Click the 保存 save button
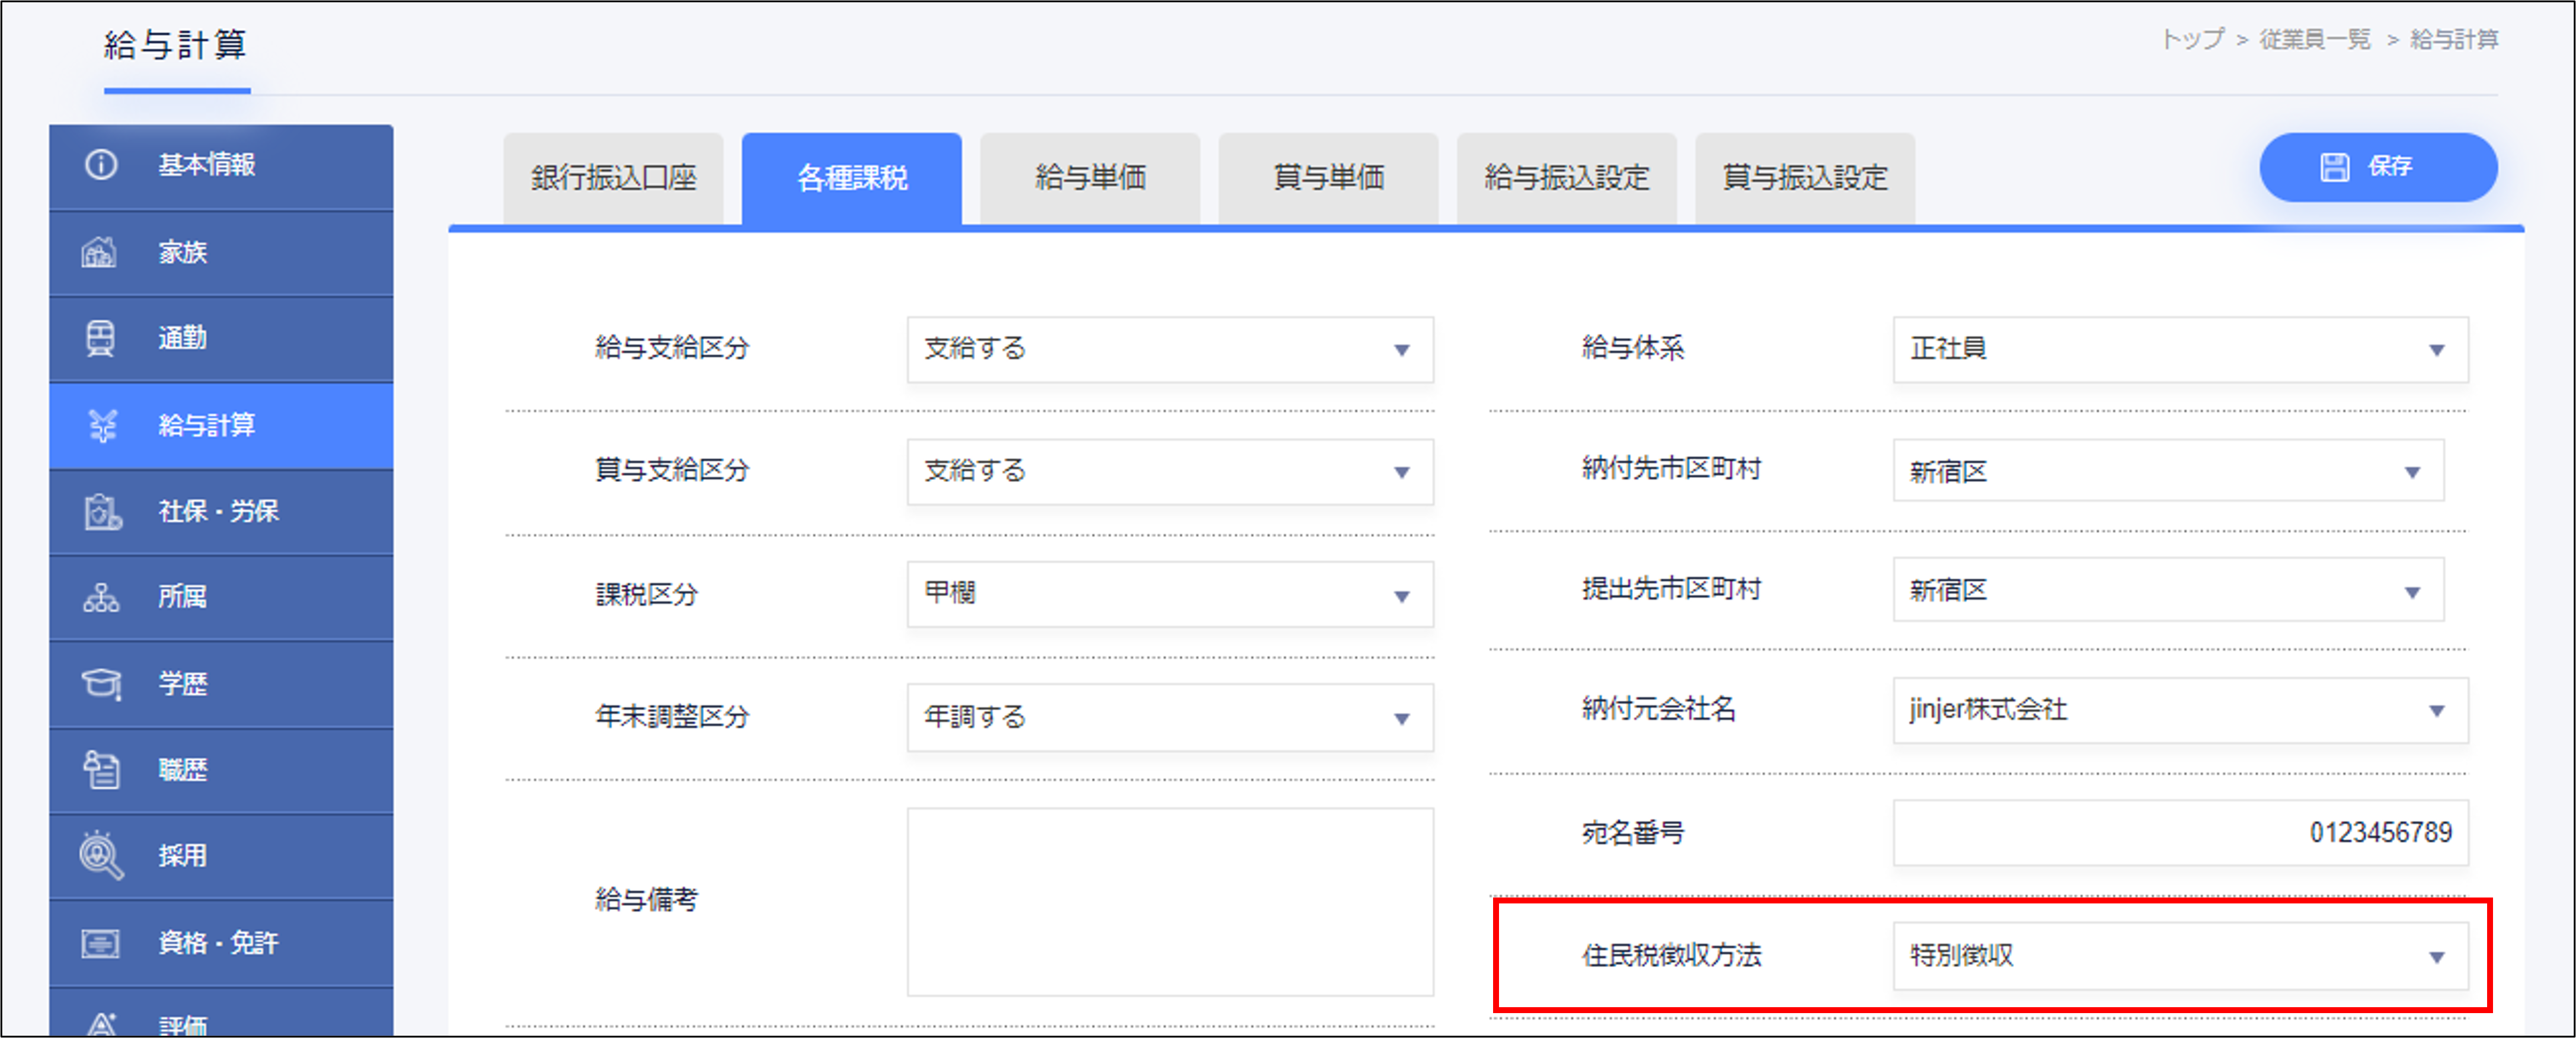The image size is (2576, 1038). [x=2378, y=167]
